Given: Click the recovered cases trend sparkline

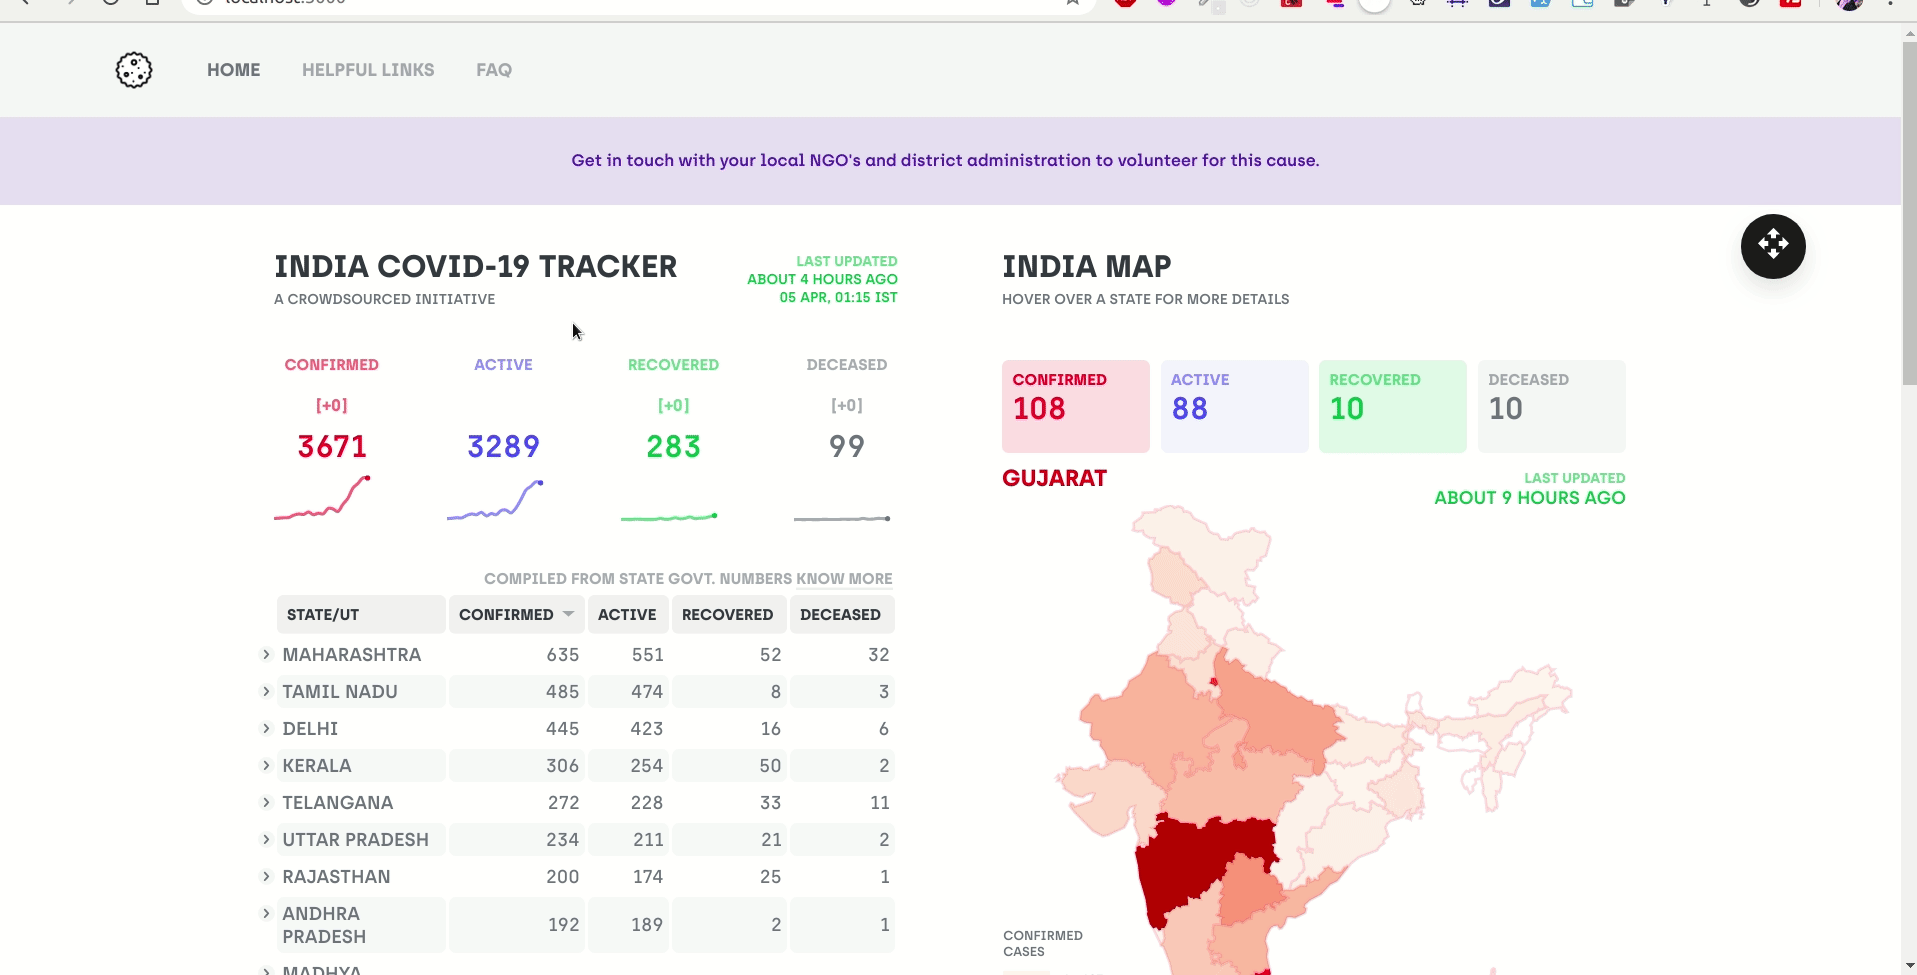Looking at the screenshot, I should coord(669,517).
